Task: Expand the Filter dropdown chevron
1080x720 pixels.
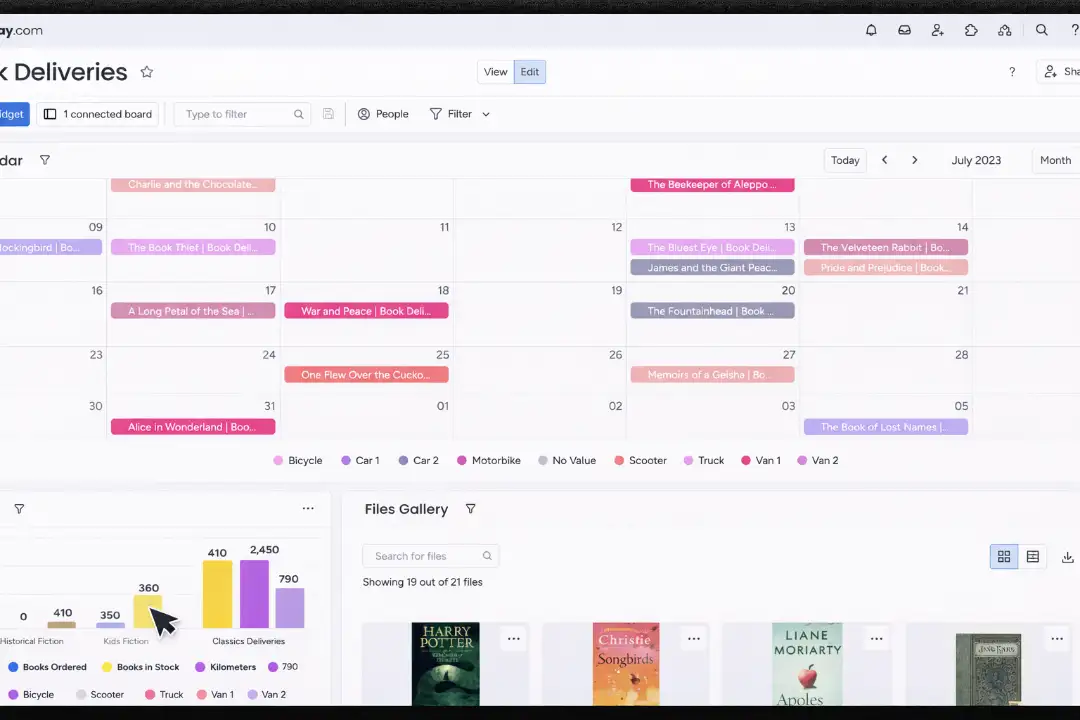Action: [486, 113]
